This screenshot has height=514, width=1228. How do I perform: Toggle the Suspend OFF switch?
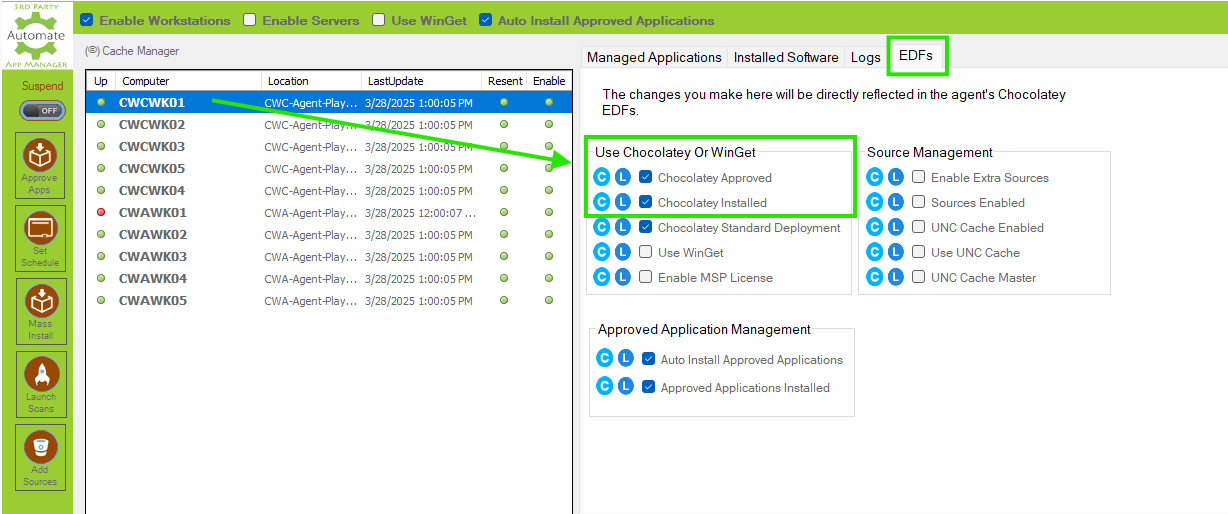click(x=42, y=110)
